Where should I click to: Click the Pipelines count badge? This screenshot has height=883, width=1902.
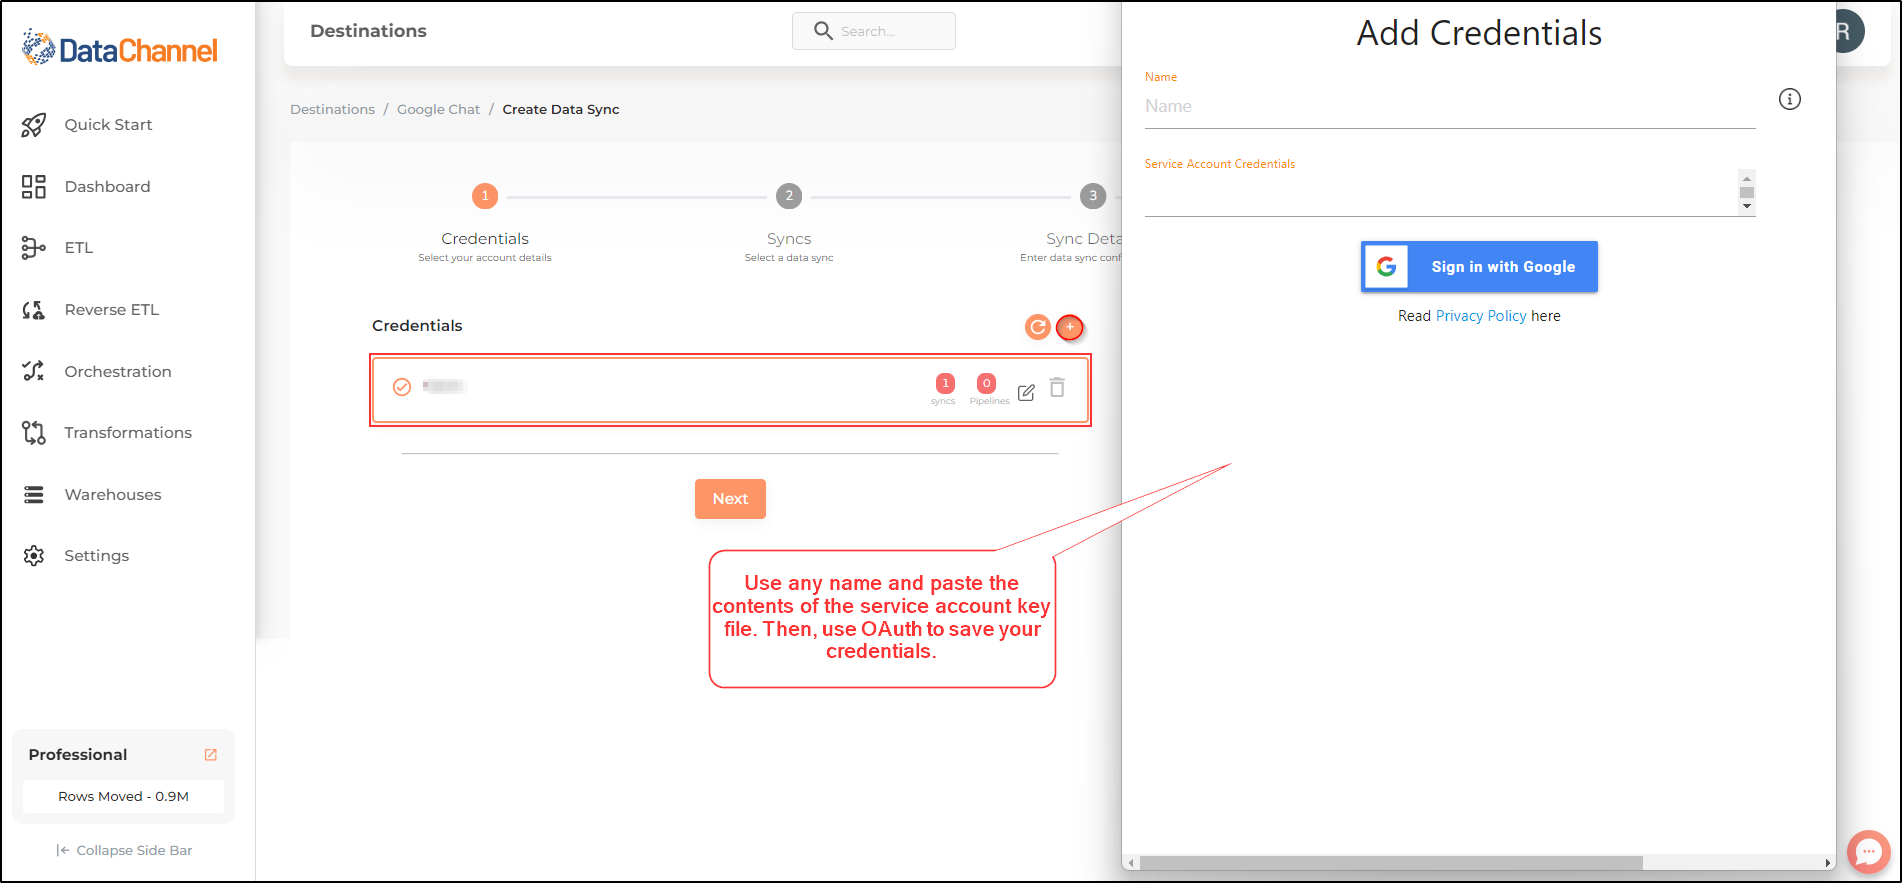(987, 383)
